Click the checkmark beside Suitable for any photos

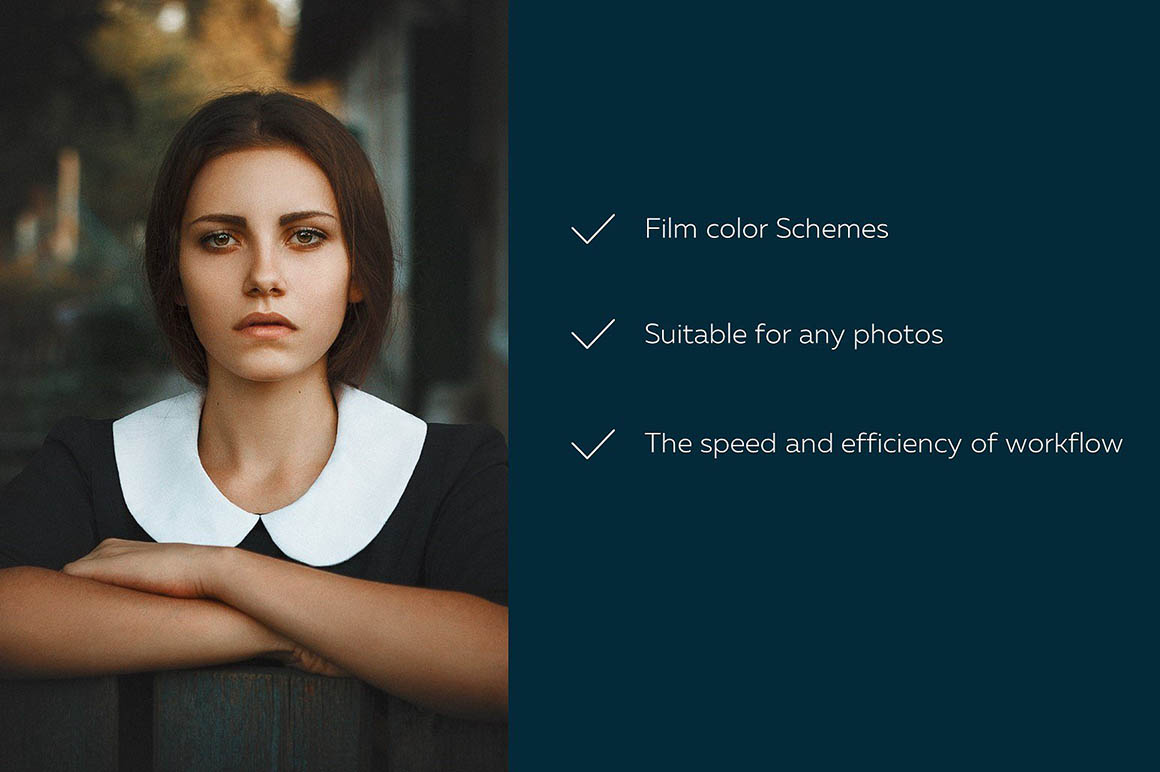click(593, 334)
